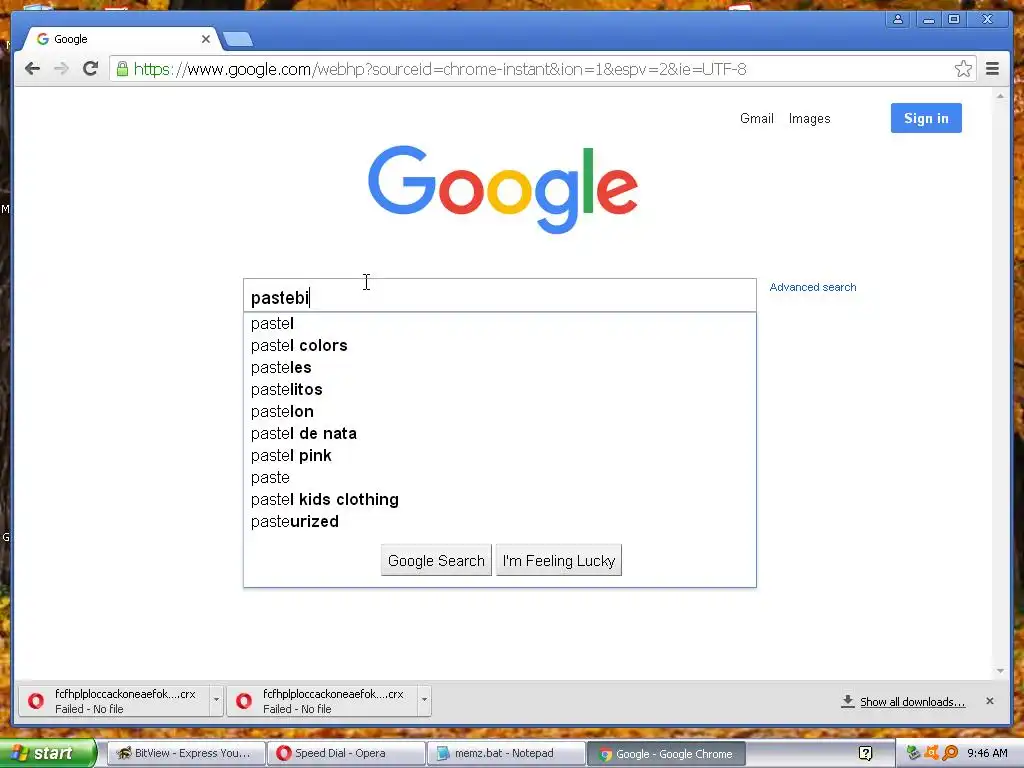
Task: Open the Windows Start menu
Action: (47, 753)
